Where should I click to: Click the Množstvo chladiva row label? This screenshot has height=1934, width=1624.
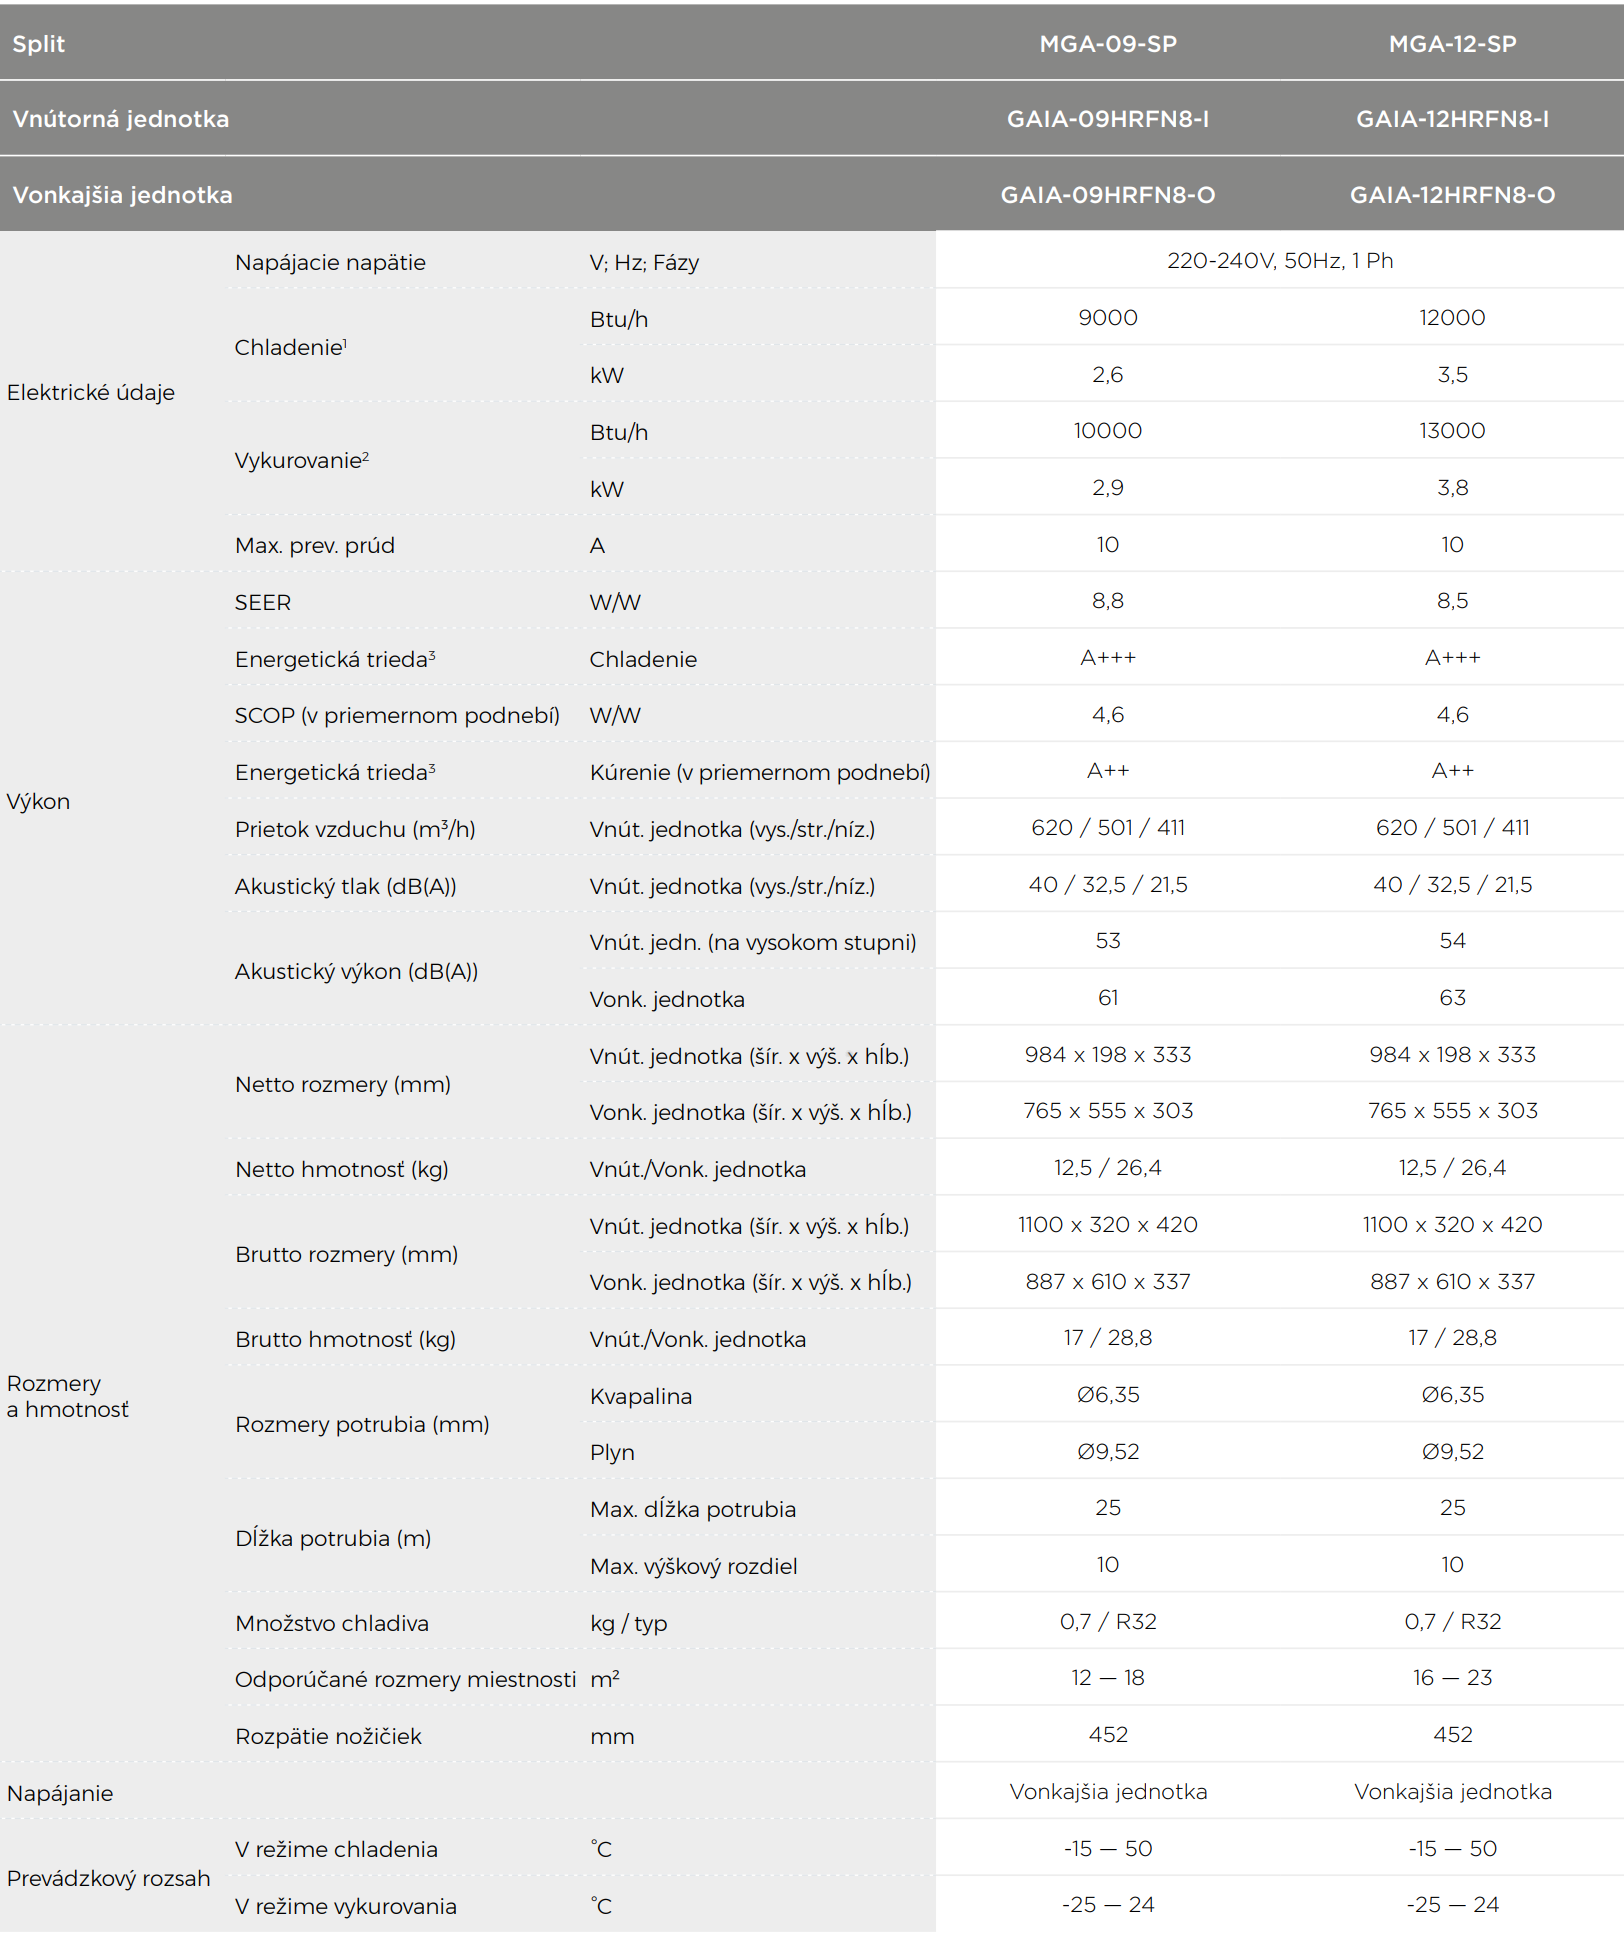[x=332, y=1623]
